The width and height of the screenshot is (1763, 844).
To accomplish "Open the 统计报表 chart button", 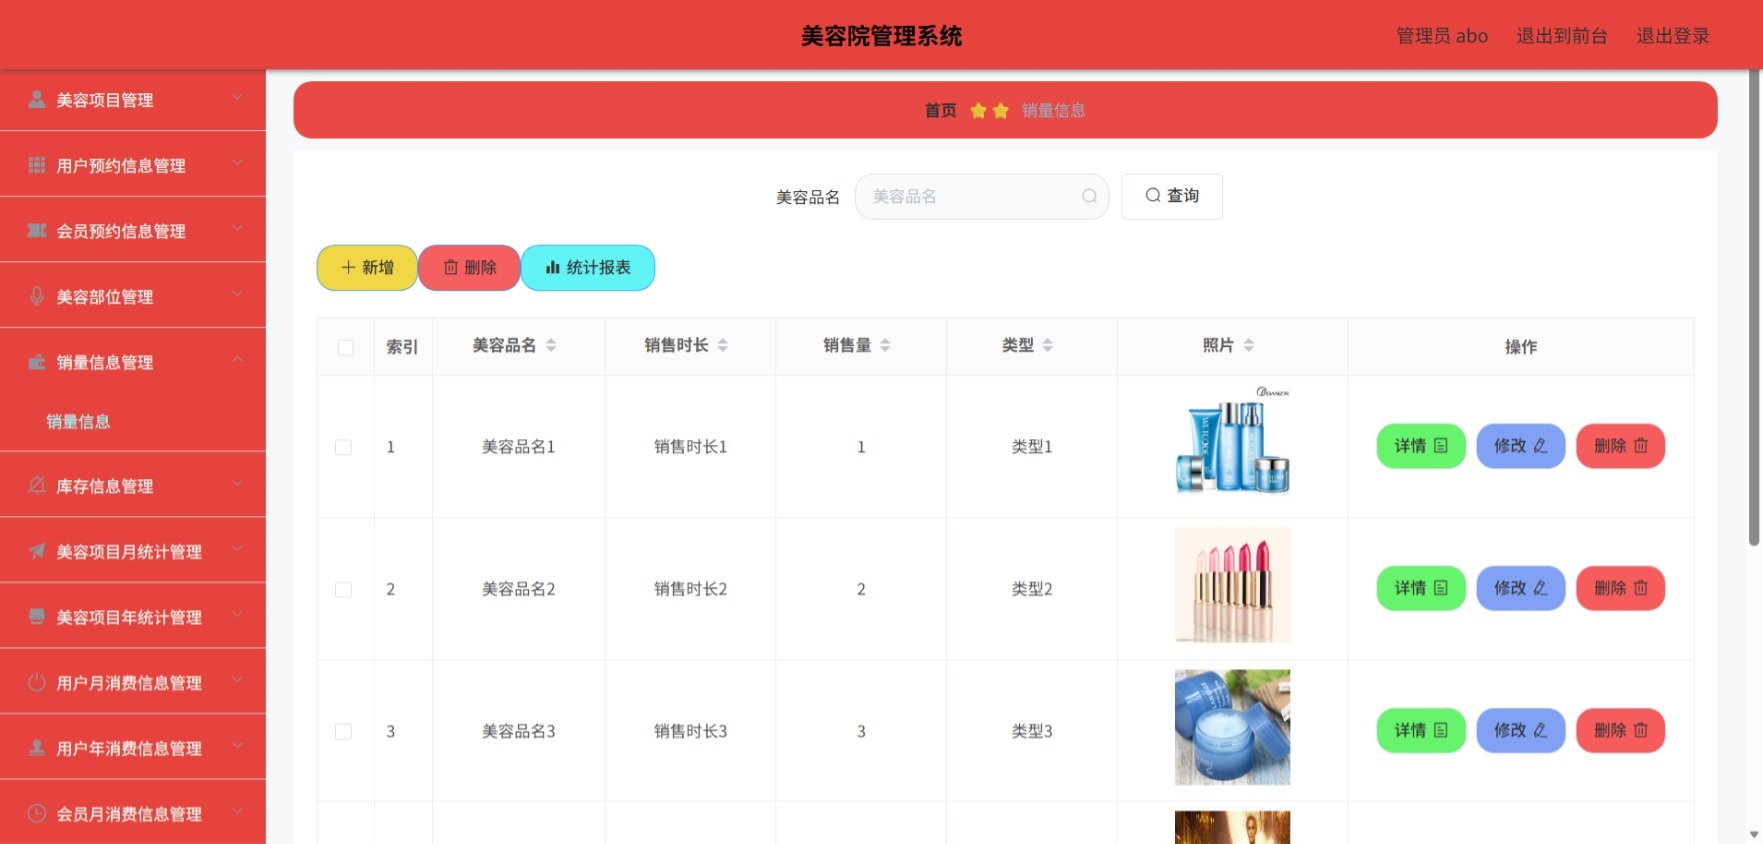I will (x=588, y=268).
